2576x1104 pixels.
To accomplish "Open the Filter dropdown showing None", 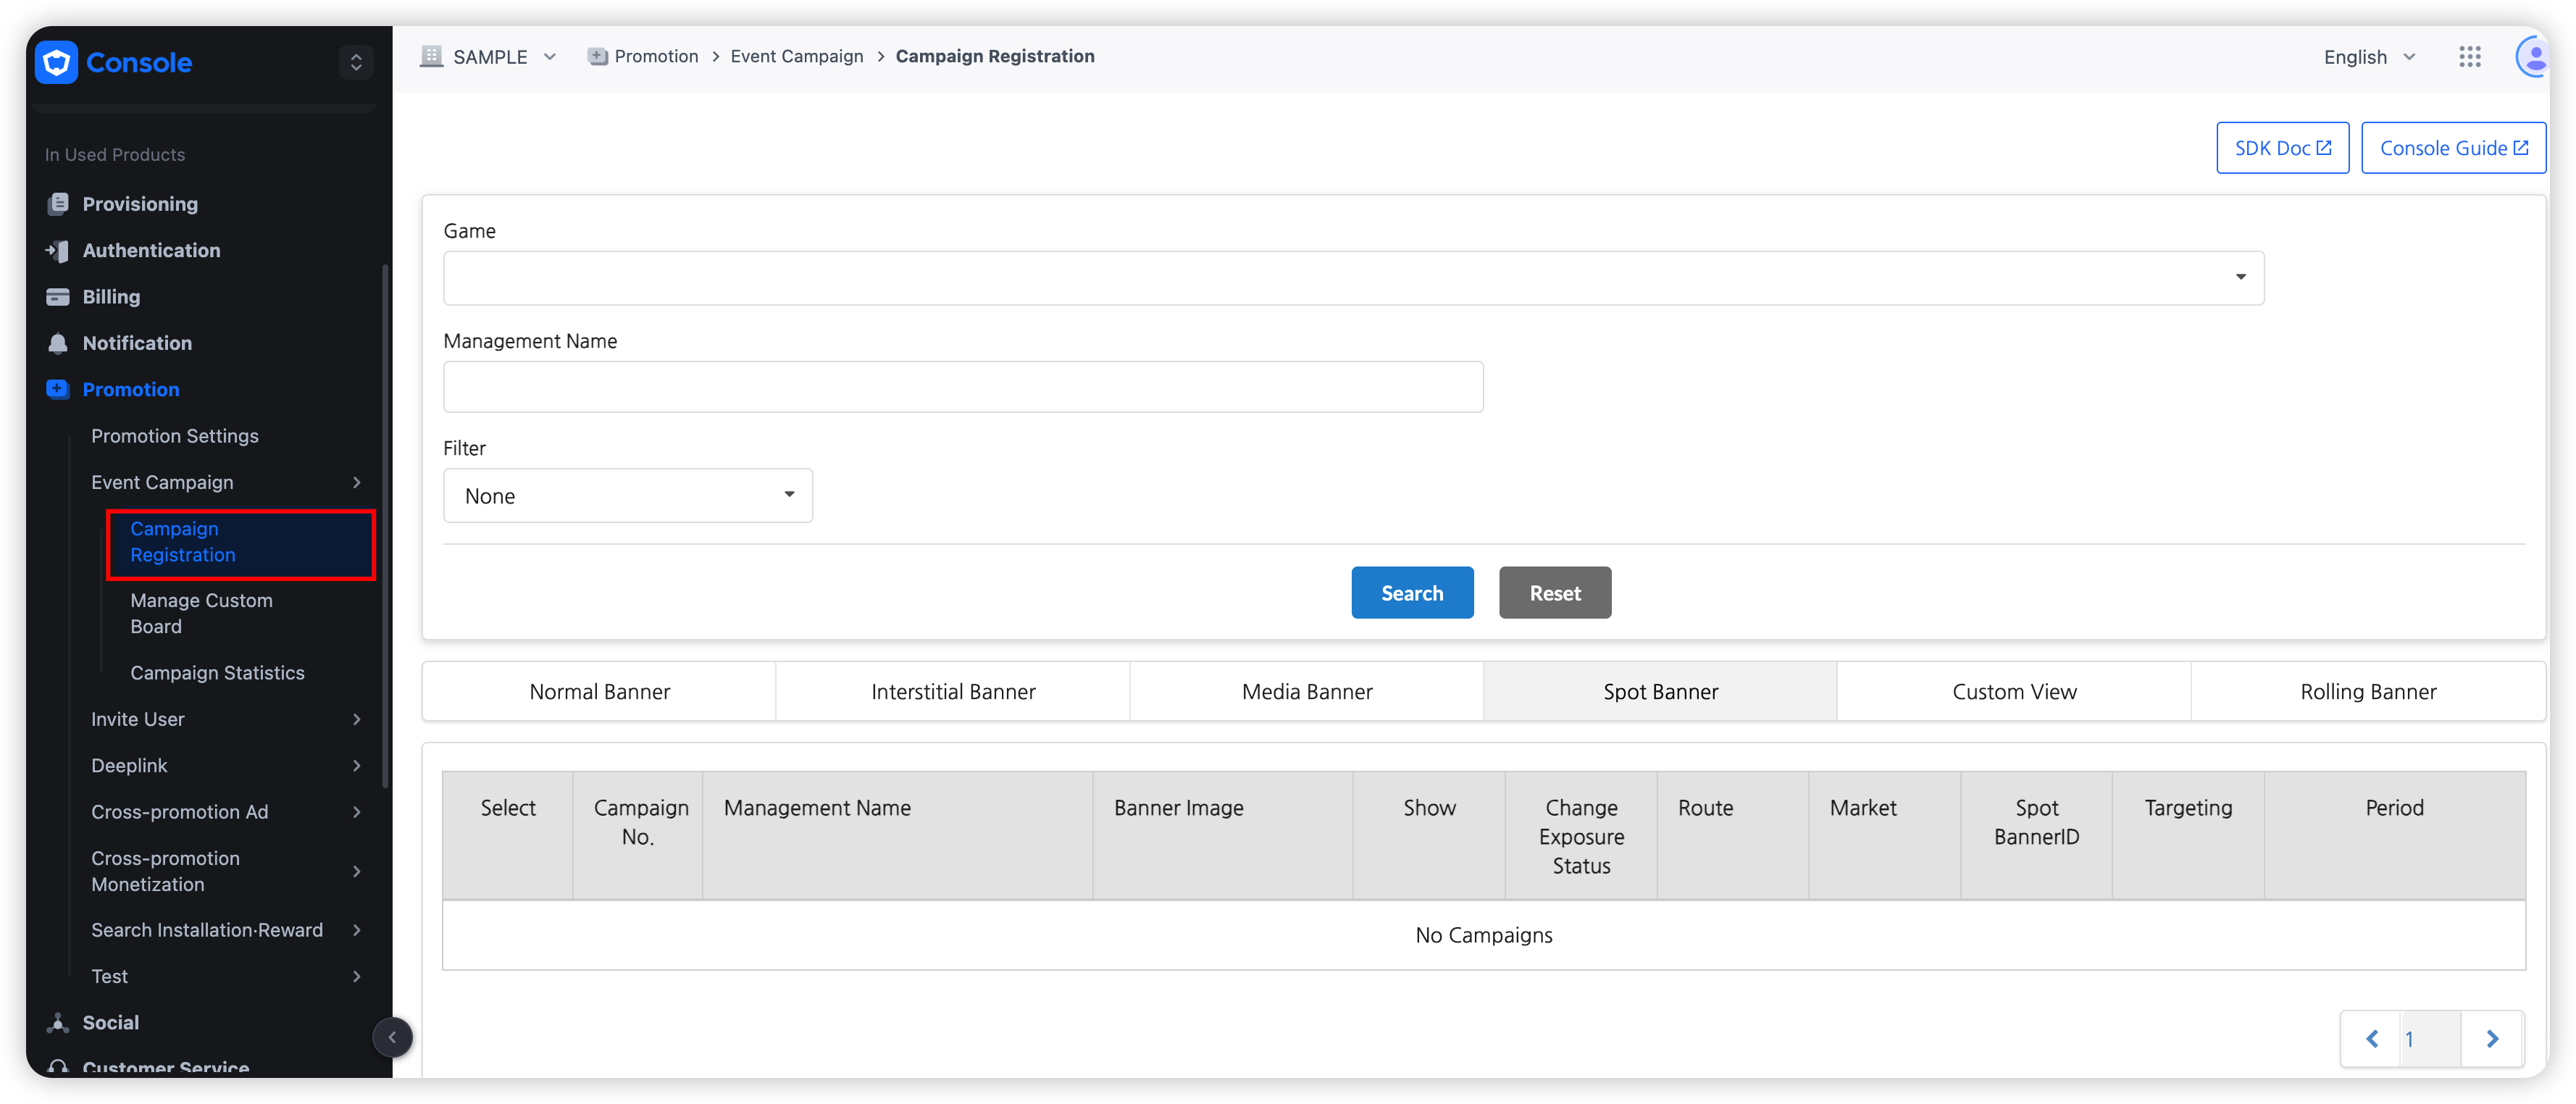I will [627, 496].
